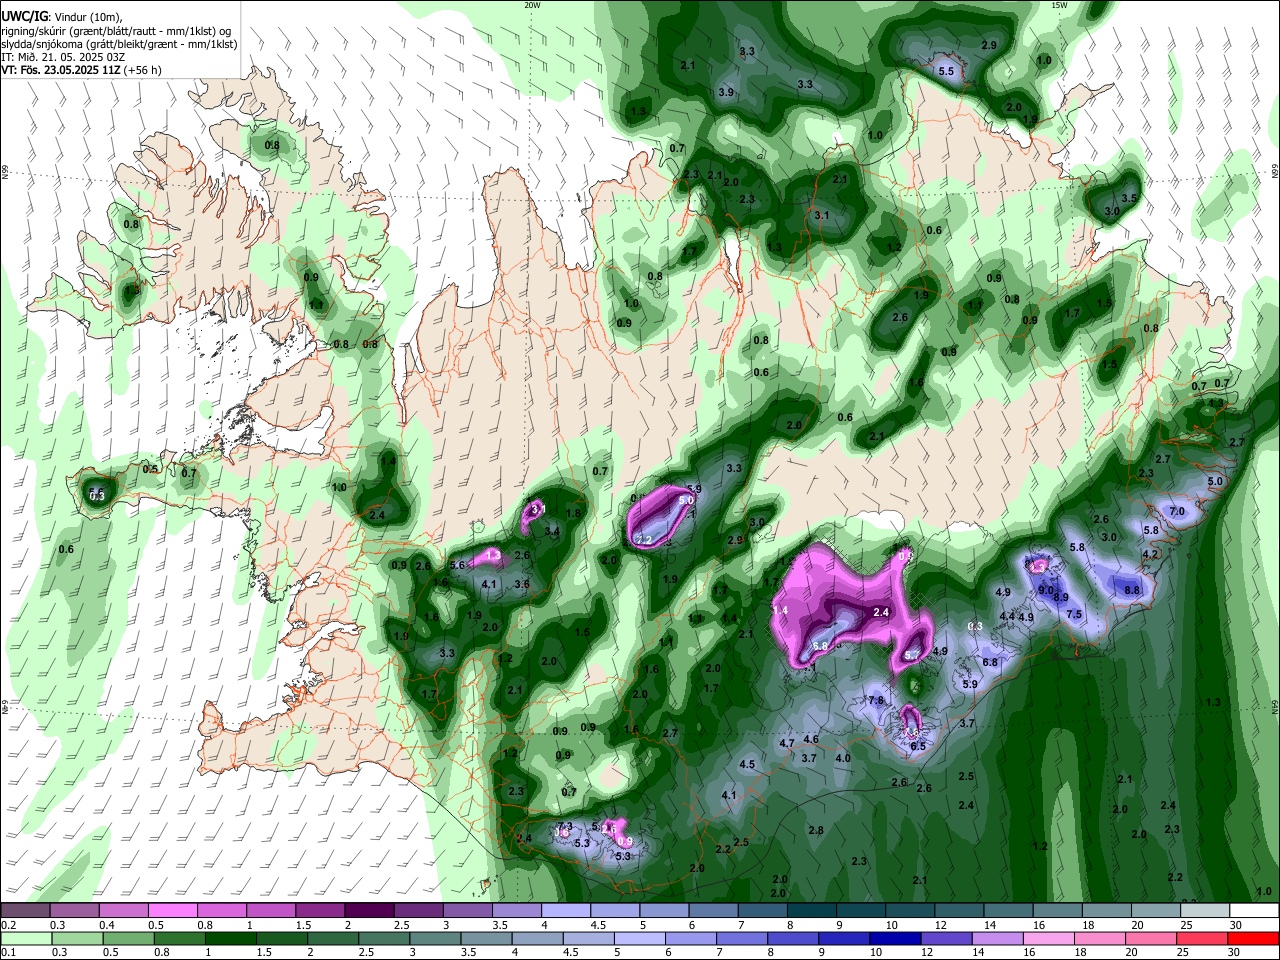Click the 3.9 precipitation value on the map
The height and width of the screenshot is (960, 1280).
[x=727, y=92]
